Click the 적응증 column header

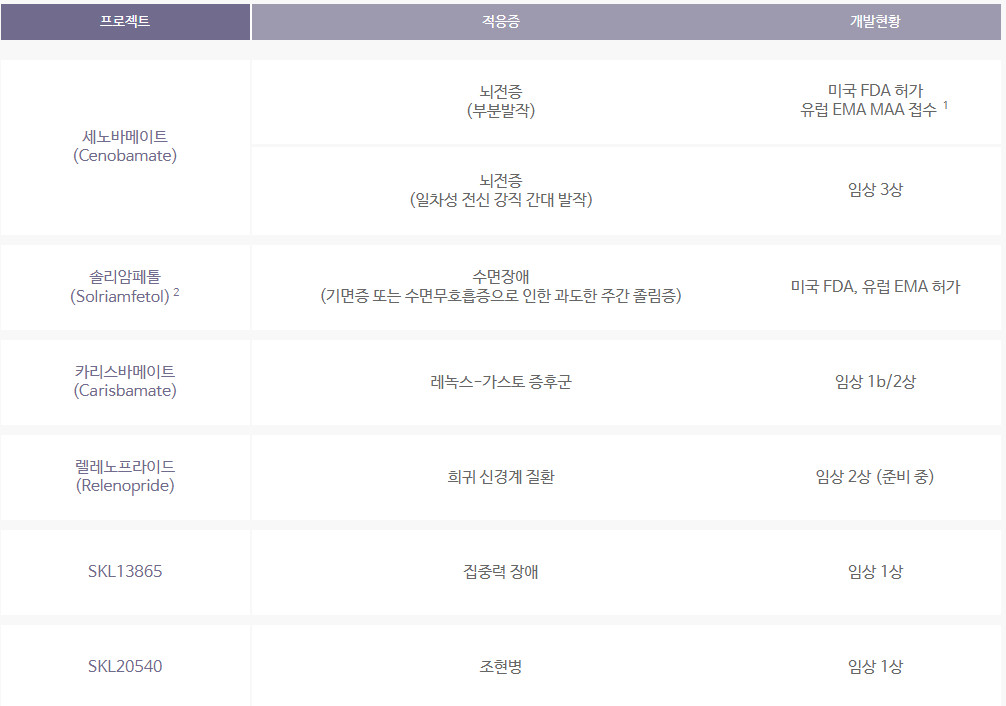click(500, 21)
